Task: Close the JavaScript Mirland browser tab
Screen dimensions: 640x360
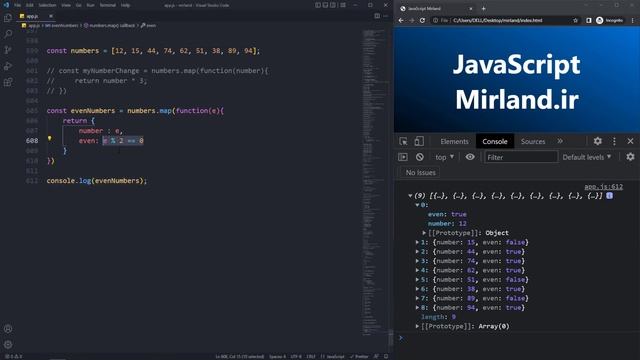Action: point(471,8)
